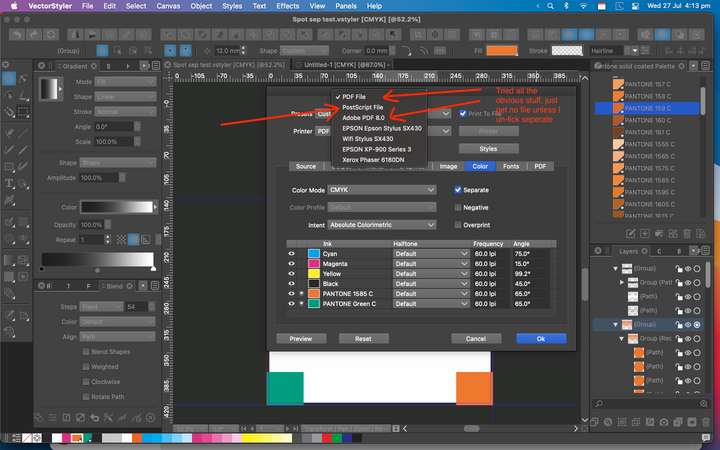Open the Pantone palette panel menu icon
Screen dimensions: 720x450
click(x=705, y=66)
